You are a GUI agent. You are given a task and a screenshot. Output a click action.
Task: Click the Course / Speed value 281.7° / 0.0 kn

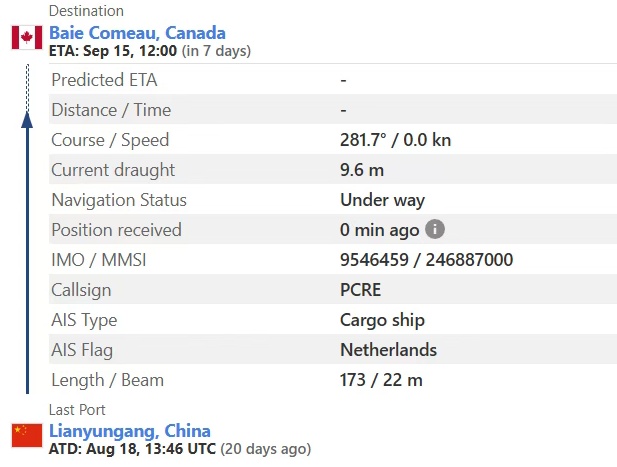[x=395, y=140]
